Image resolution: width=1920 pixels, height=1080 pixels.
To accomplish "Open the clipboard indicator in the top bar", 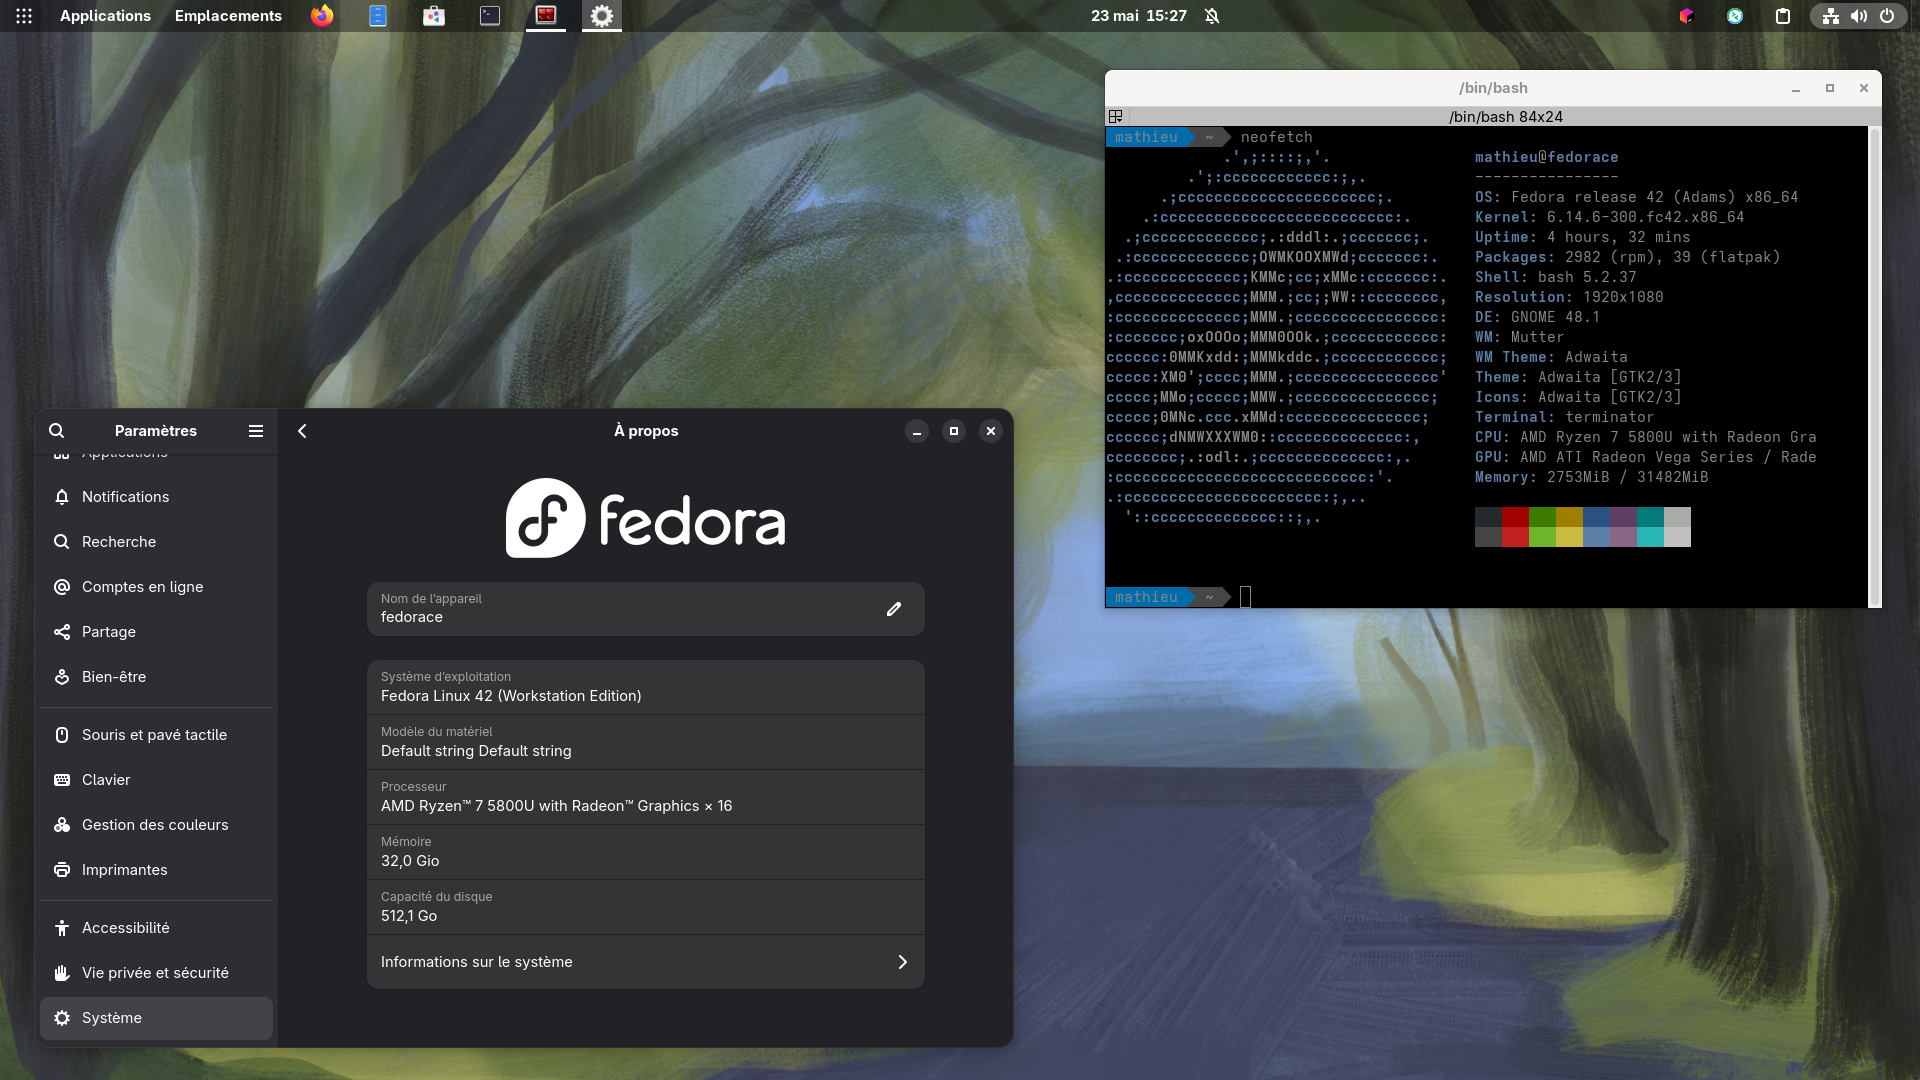I will point(1783,16).
